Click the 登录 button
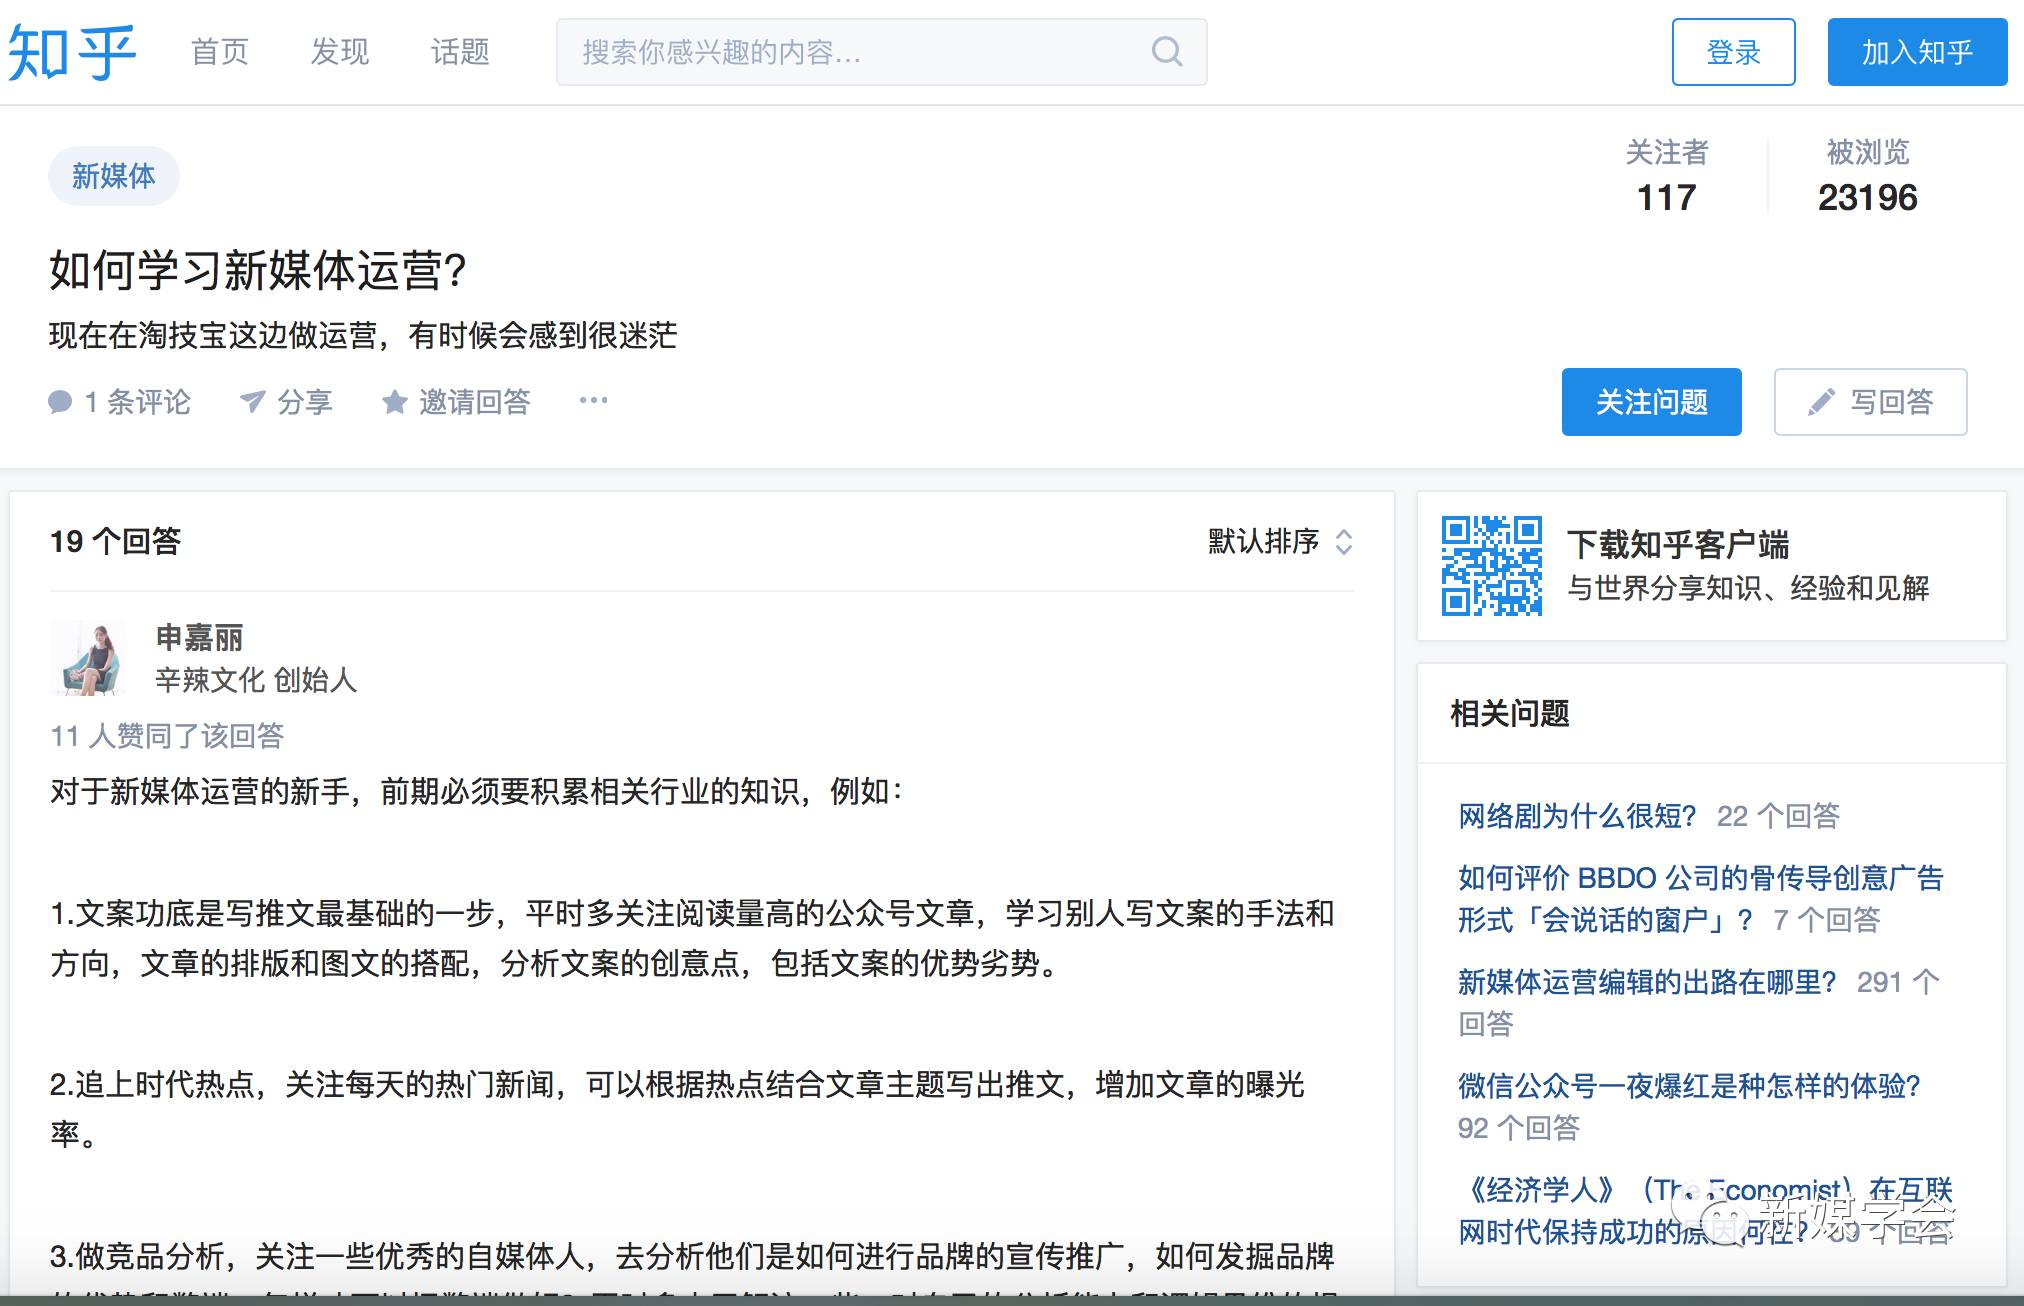This screenshot has height=1306, width=2024. (x=1733, y=52)
